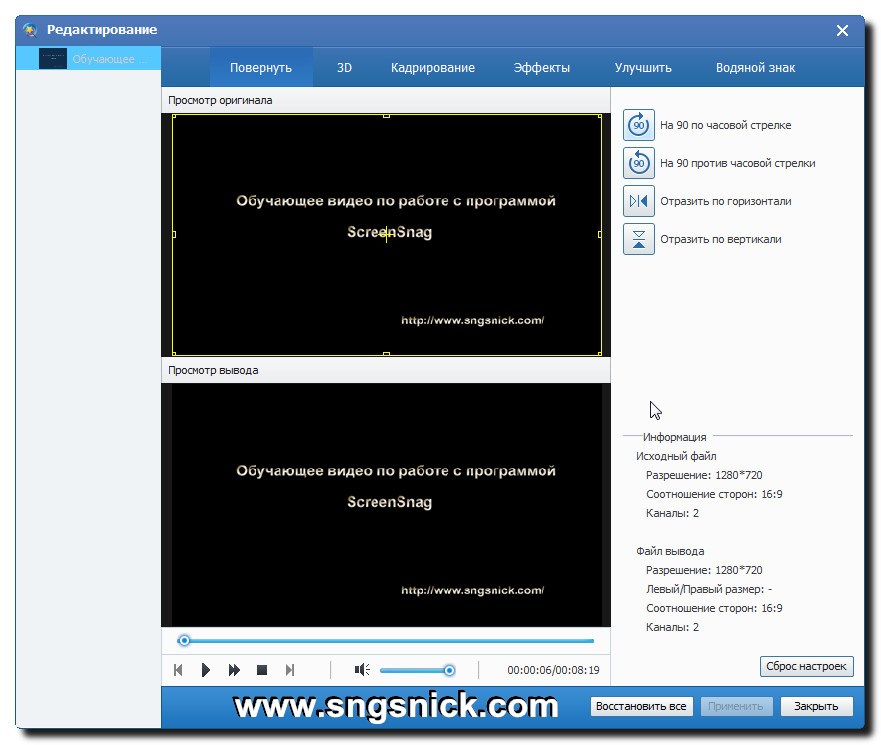
Task: Click the bottom-center crop handle on original preview
Action: 386,354
